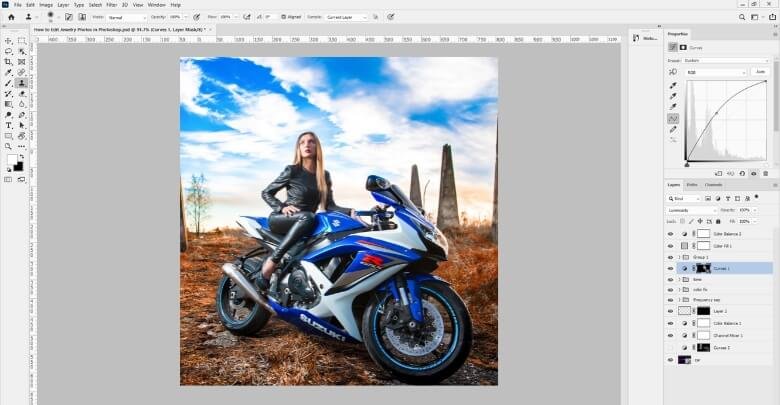Select the Pen tool
Screen dimensions: 780x405
(22, 115)
